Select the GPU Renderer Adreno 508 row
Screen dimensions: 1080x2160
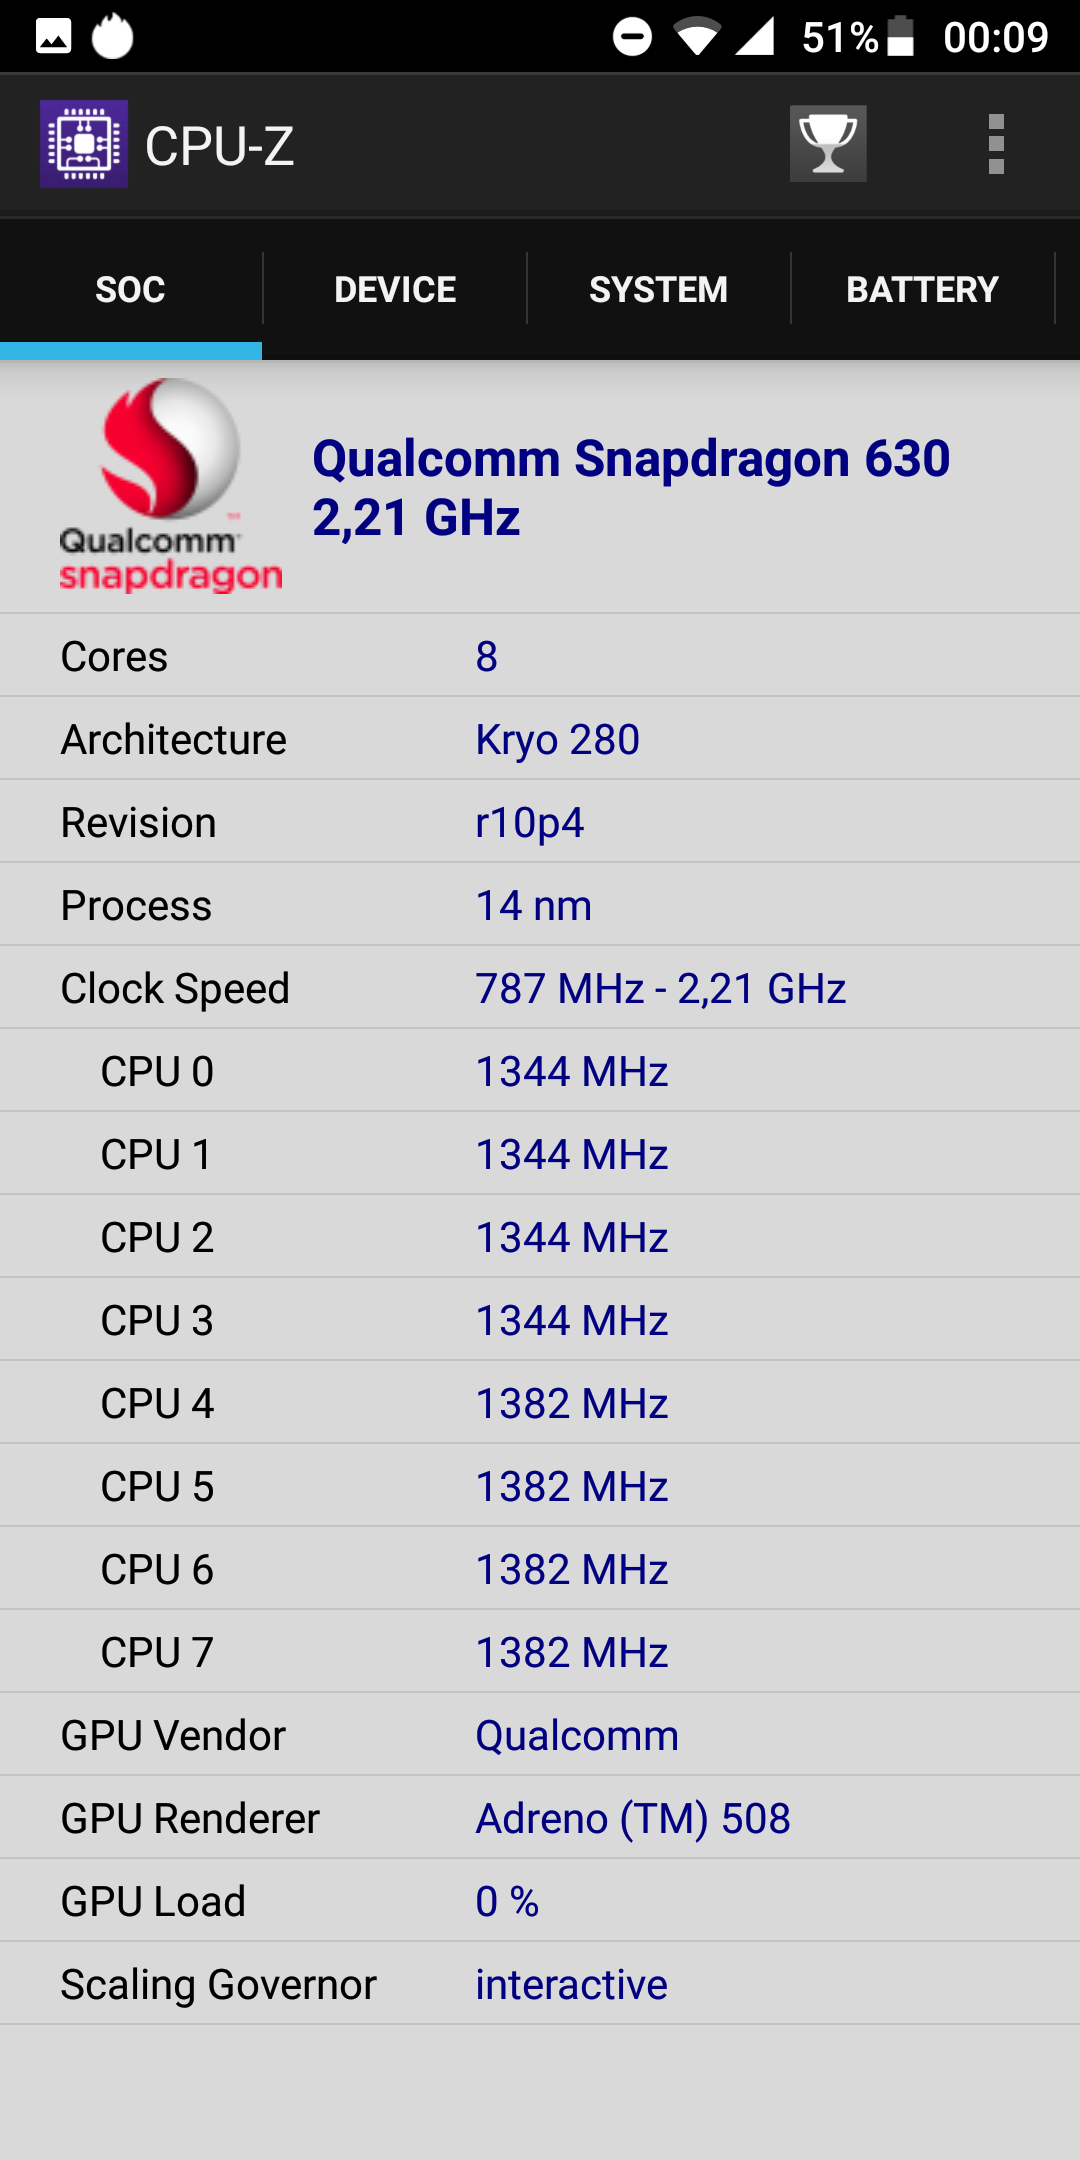[x=540, y=1818]
